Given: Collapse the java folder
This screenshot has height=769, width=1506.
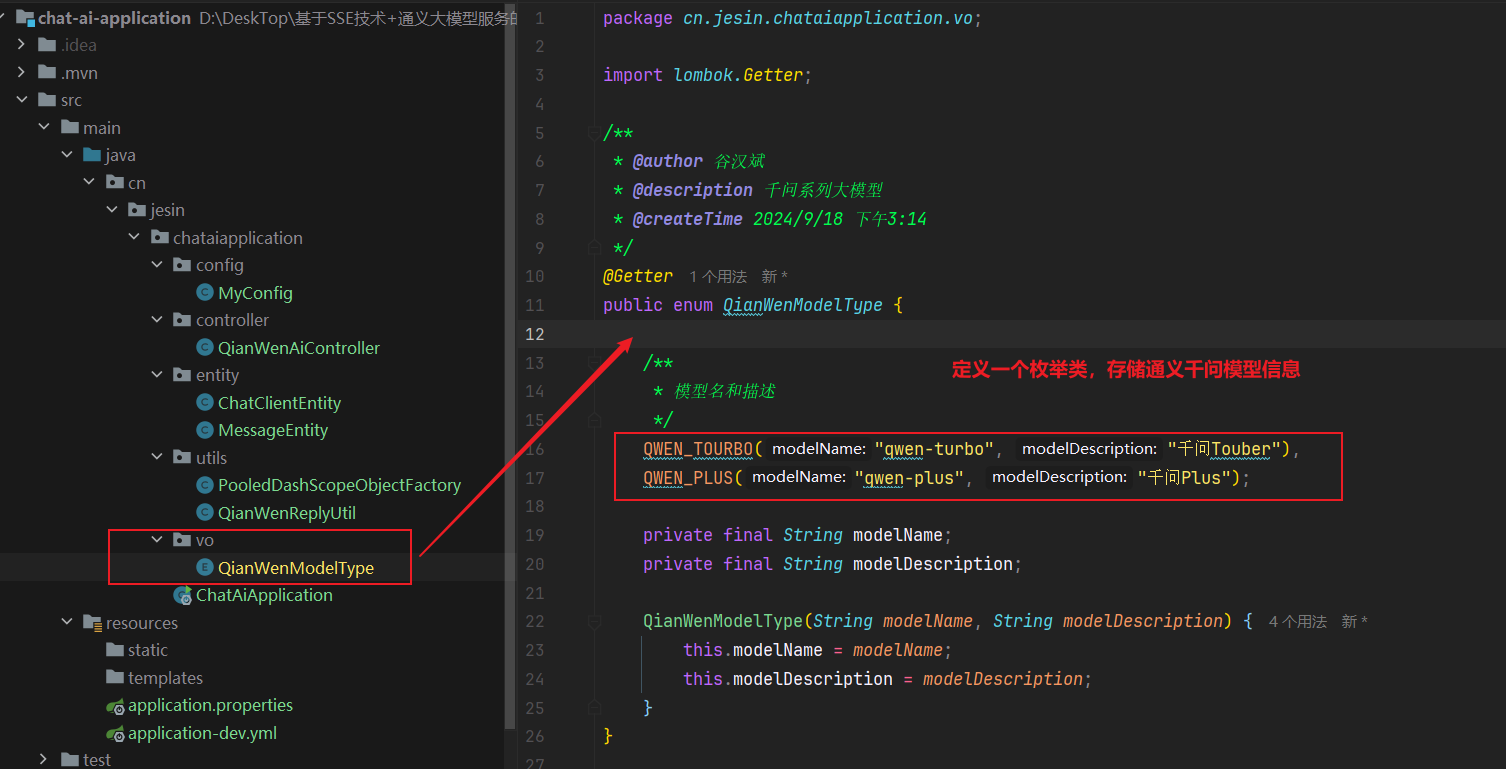Looking at the screenshot, I should [66, 155].
